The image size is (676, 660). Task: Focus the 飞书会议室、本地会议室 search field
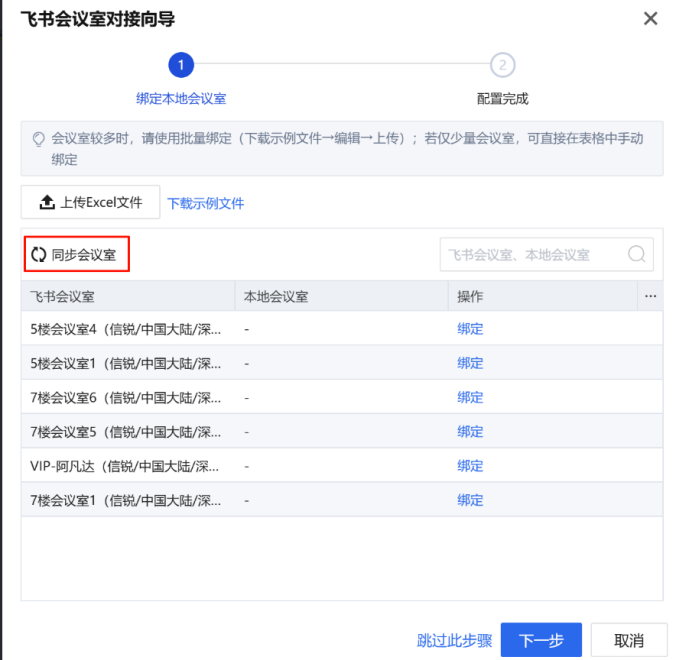[533, 255]
